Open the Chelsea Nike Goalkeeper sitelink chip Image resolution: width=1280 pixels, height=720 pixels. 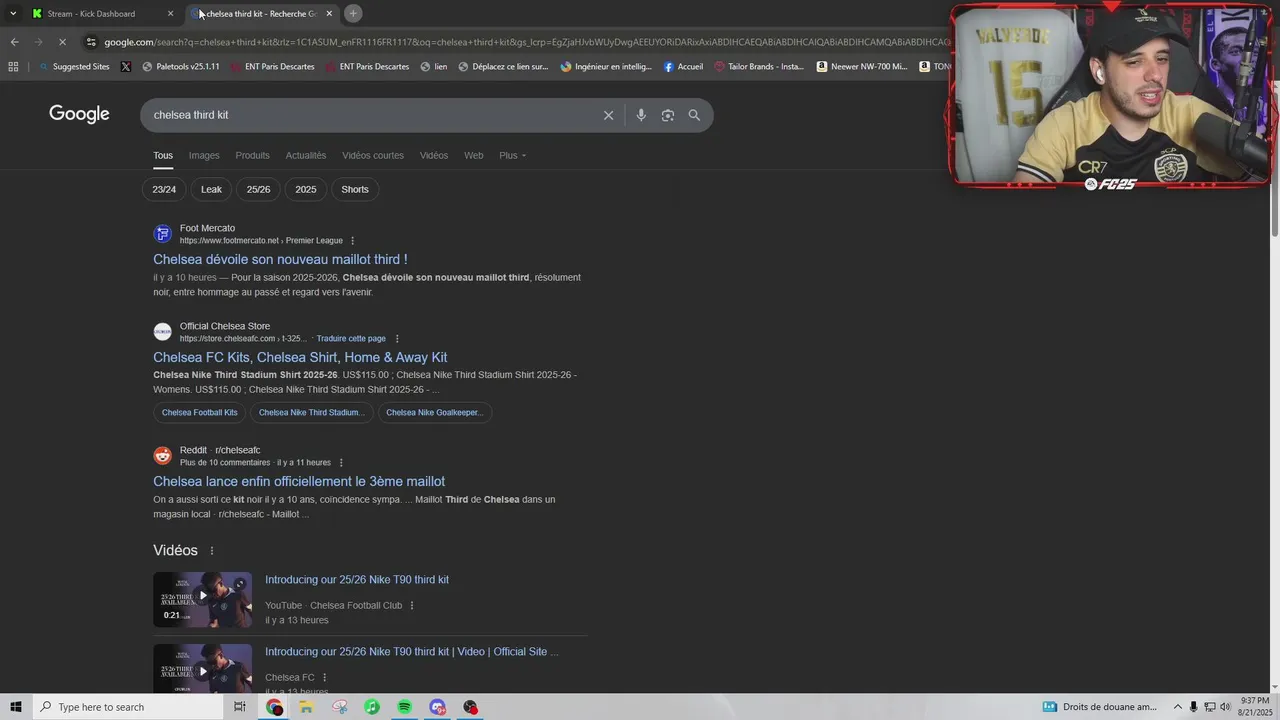pos(434,412)
